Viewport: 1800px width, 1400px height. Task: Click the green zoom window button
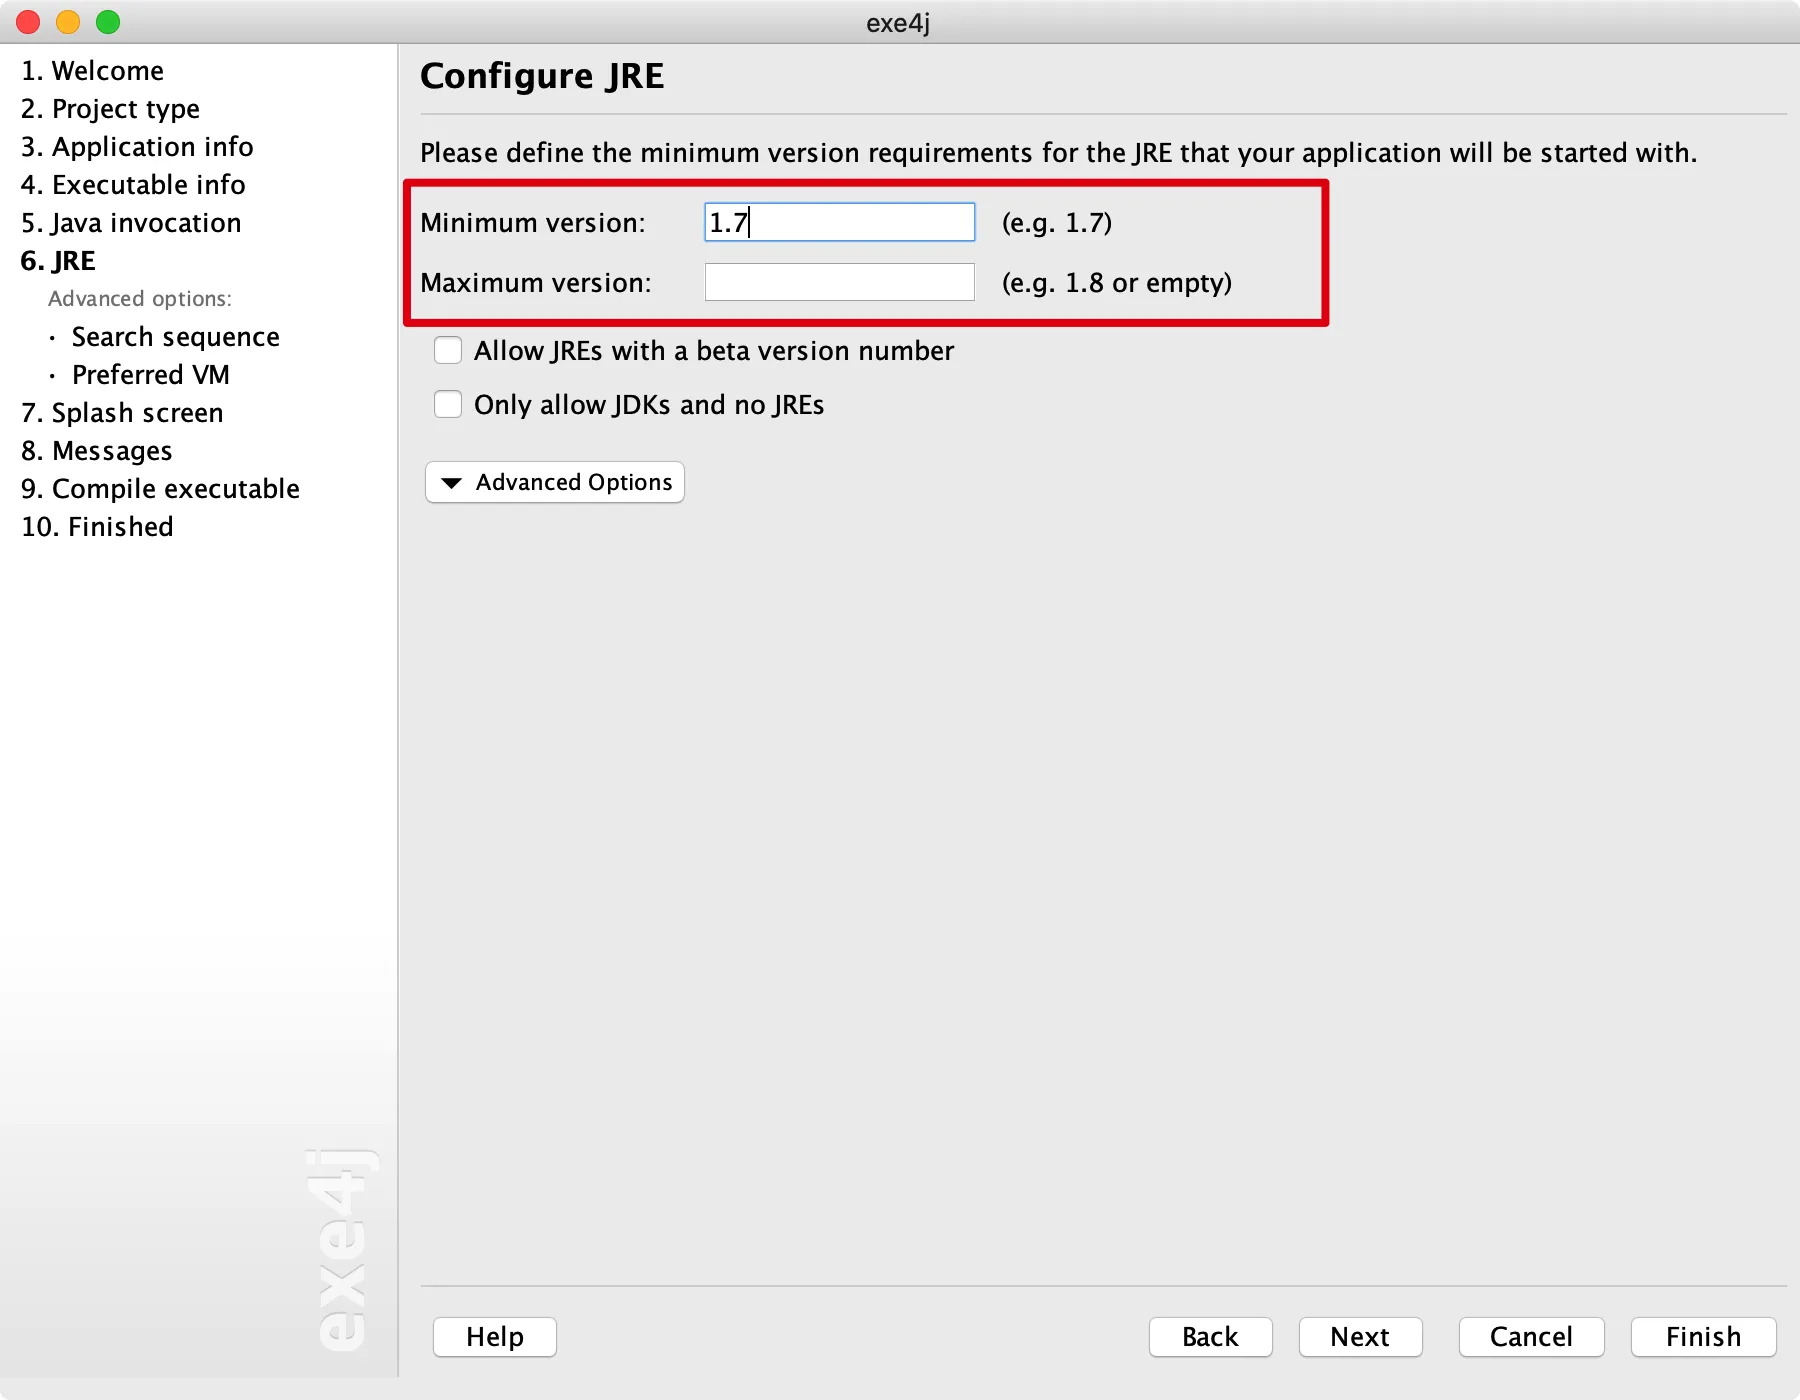click(x=108, y=22)
